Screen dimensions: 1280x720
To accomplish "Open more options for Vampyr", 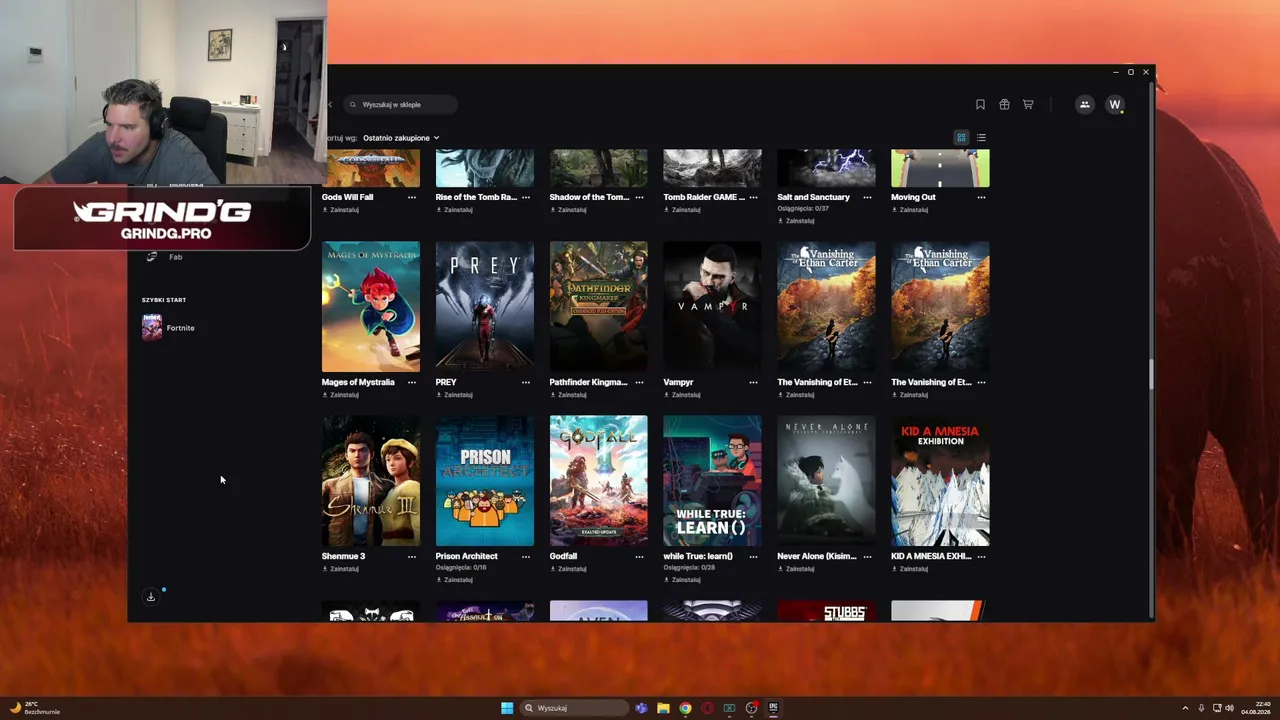I will 754,383.
